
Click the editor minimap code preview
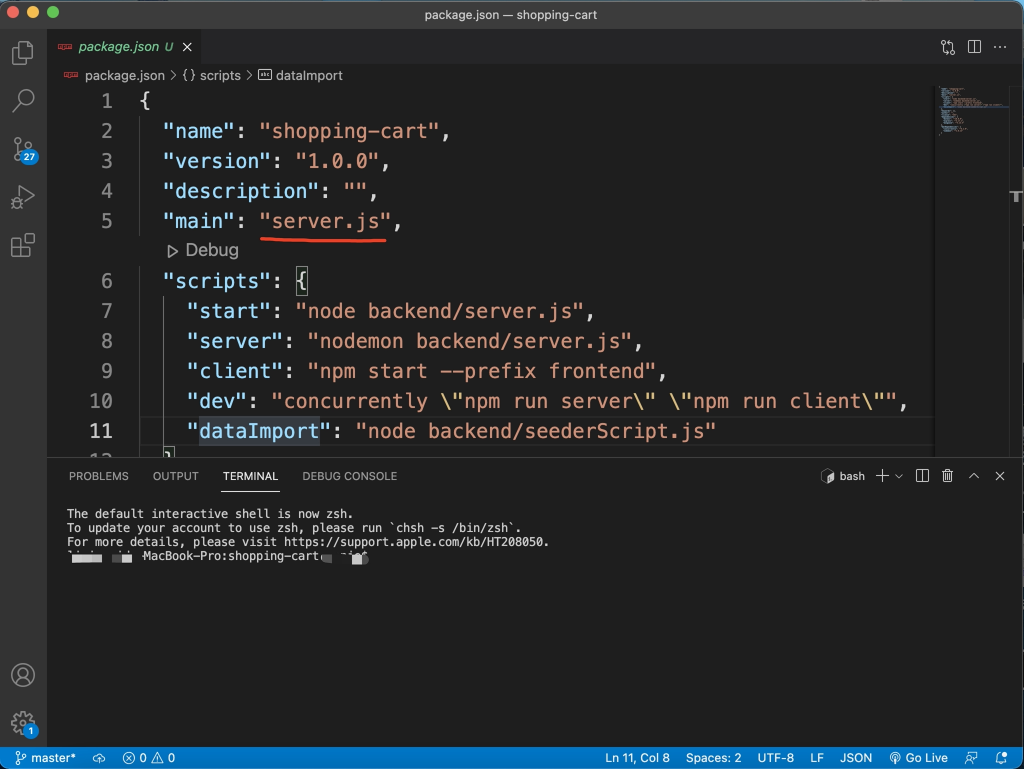tap(971, 111)
